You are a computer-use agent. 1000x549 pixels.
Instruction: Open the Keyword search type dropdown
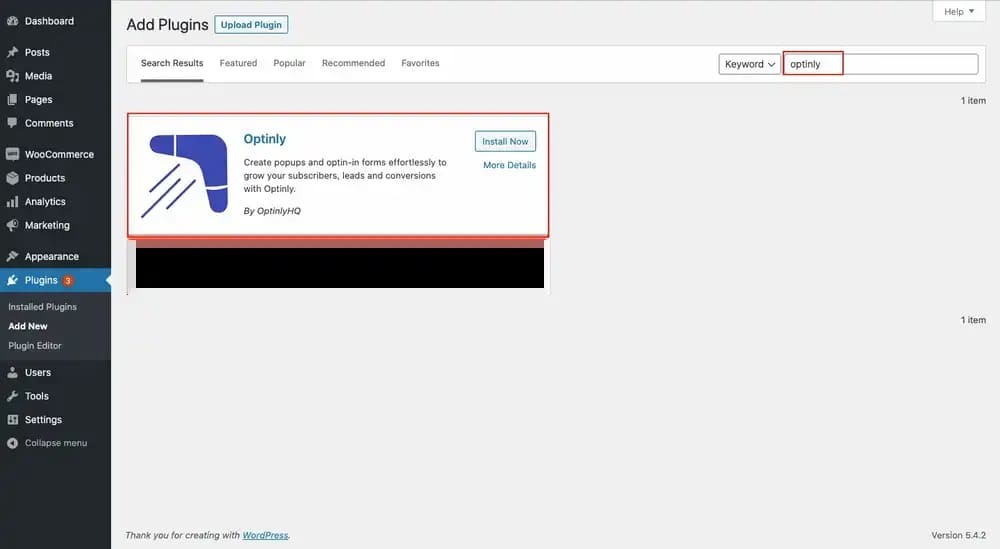coord(749,64)
